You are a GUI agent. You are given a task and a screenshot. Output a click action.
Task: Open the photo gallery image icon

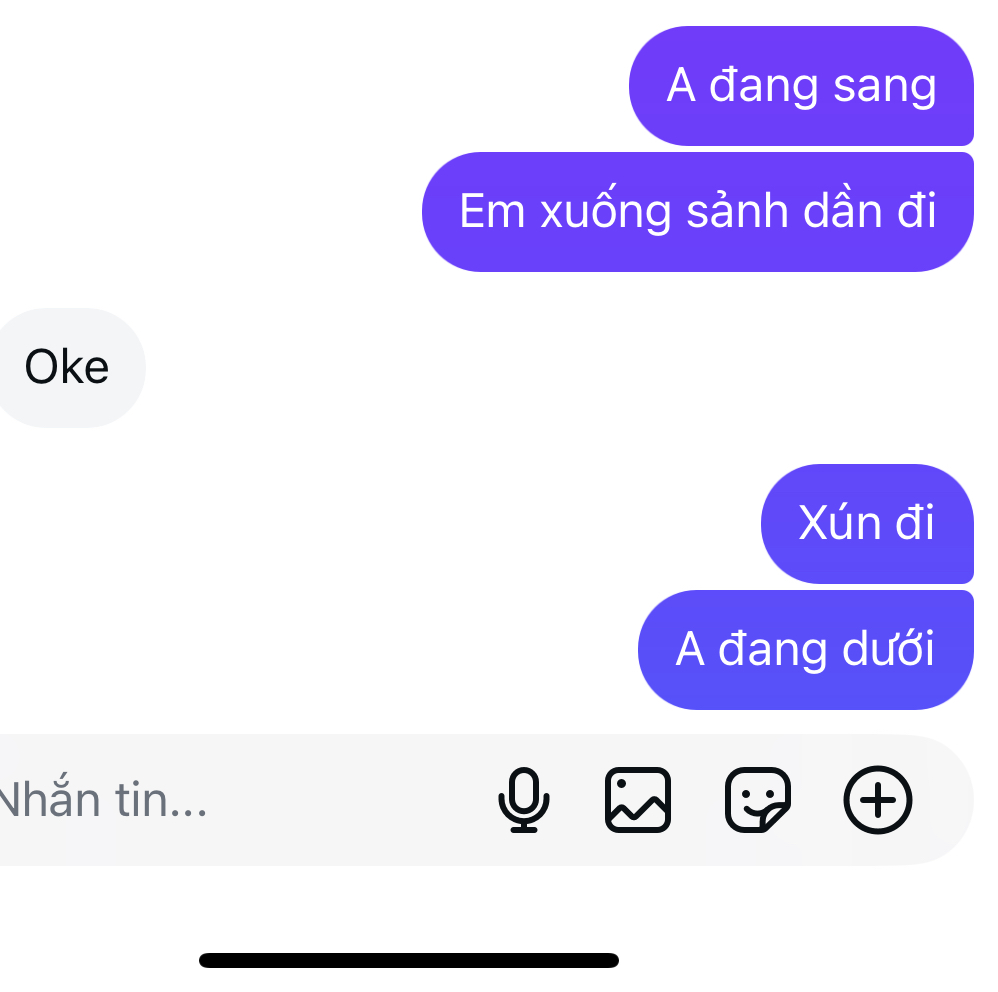point(638,800)
